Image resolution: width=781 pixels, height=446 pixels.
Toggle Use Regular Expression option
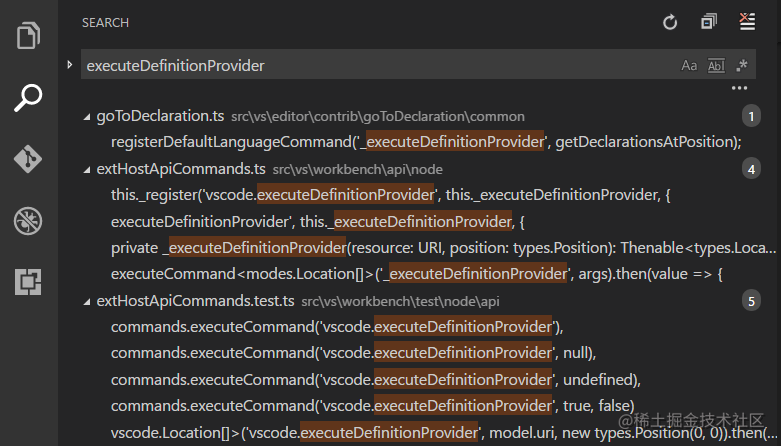click(x=741, y=66)
